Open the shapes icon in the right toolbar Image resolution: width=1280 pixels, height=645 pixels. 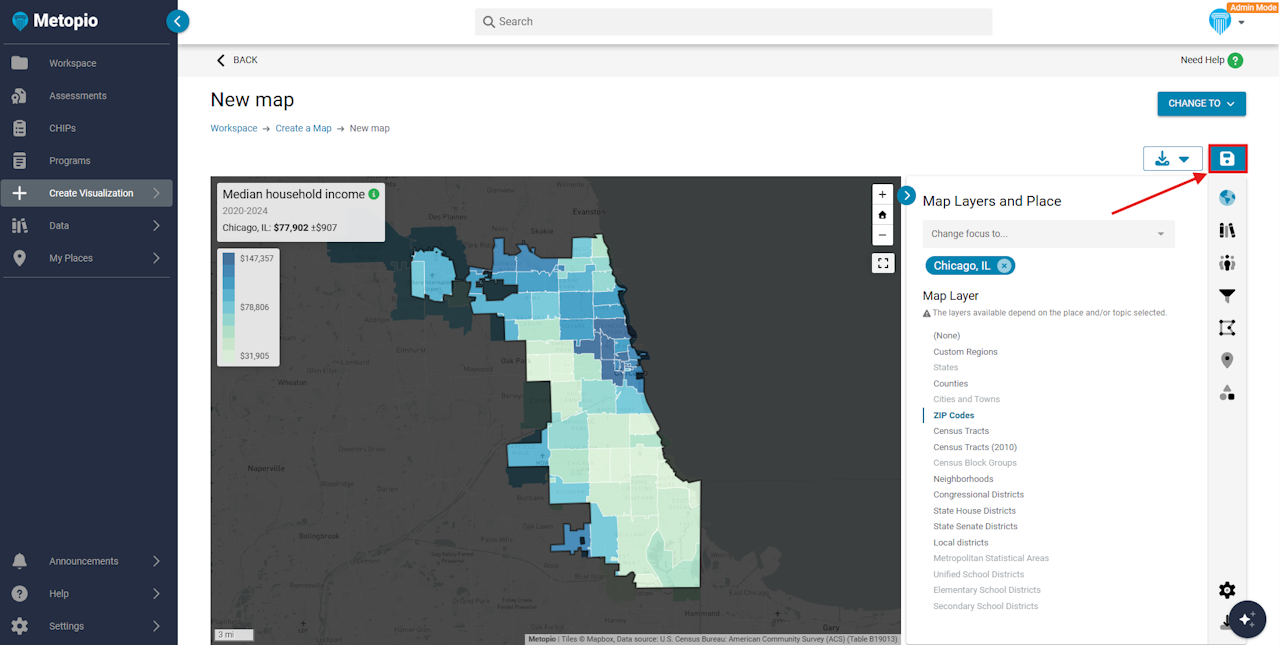pyautogui.click(x=1227, y=393)
